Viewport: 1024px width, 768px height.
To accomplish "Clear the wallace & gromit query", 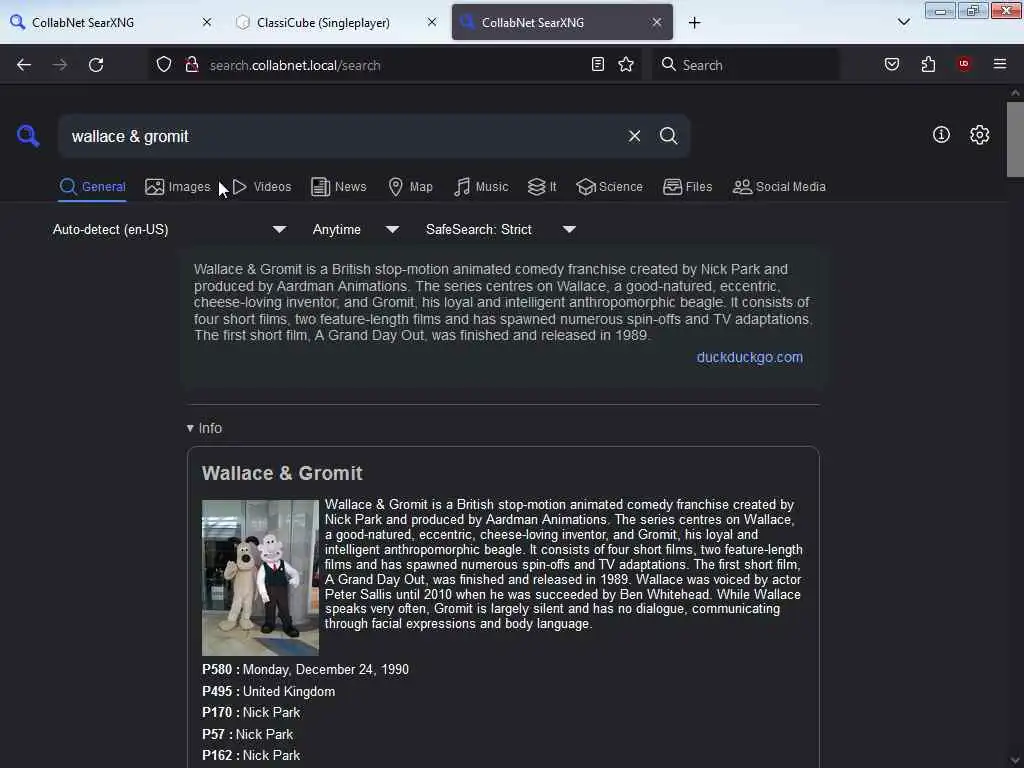I will (634, 136).
